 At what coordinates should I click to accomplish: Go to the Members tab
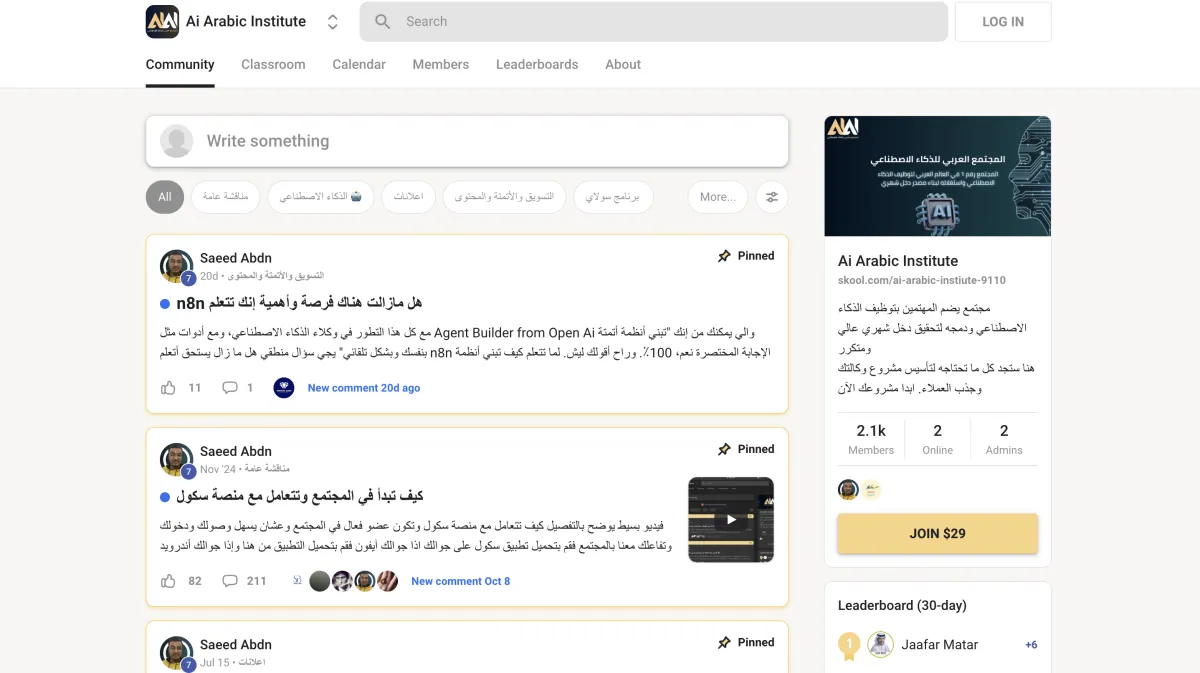point(441,64)
